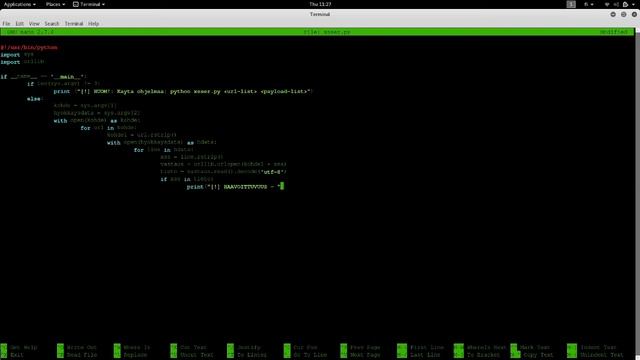The width and height of the screenshot is (640, 360).
Task: Click the print HUOM usage message line
Action: [x=182, y=91]
